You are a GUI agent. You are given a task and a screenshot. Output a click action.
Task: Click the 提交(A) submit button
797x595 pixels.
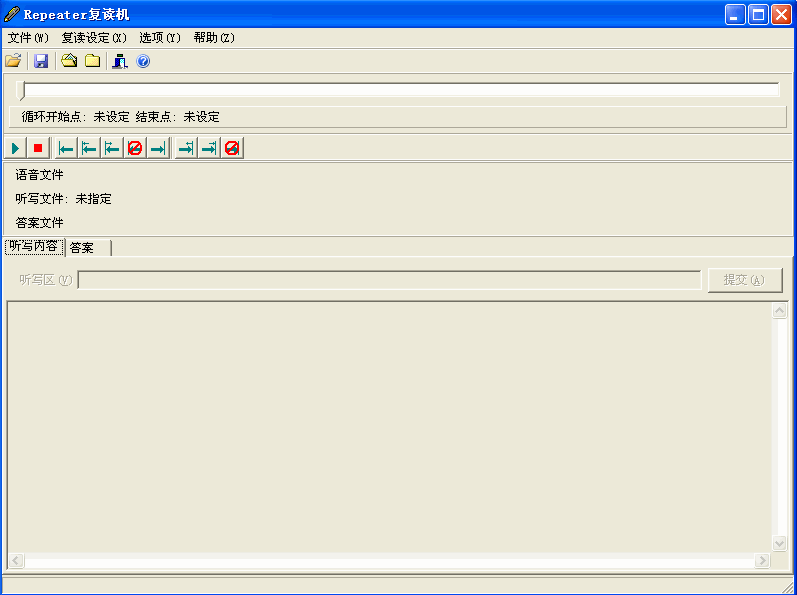click(x=745, y=280)
